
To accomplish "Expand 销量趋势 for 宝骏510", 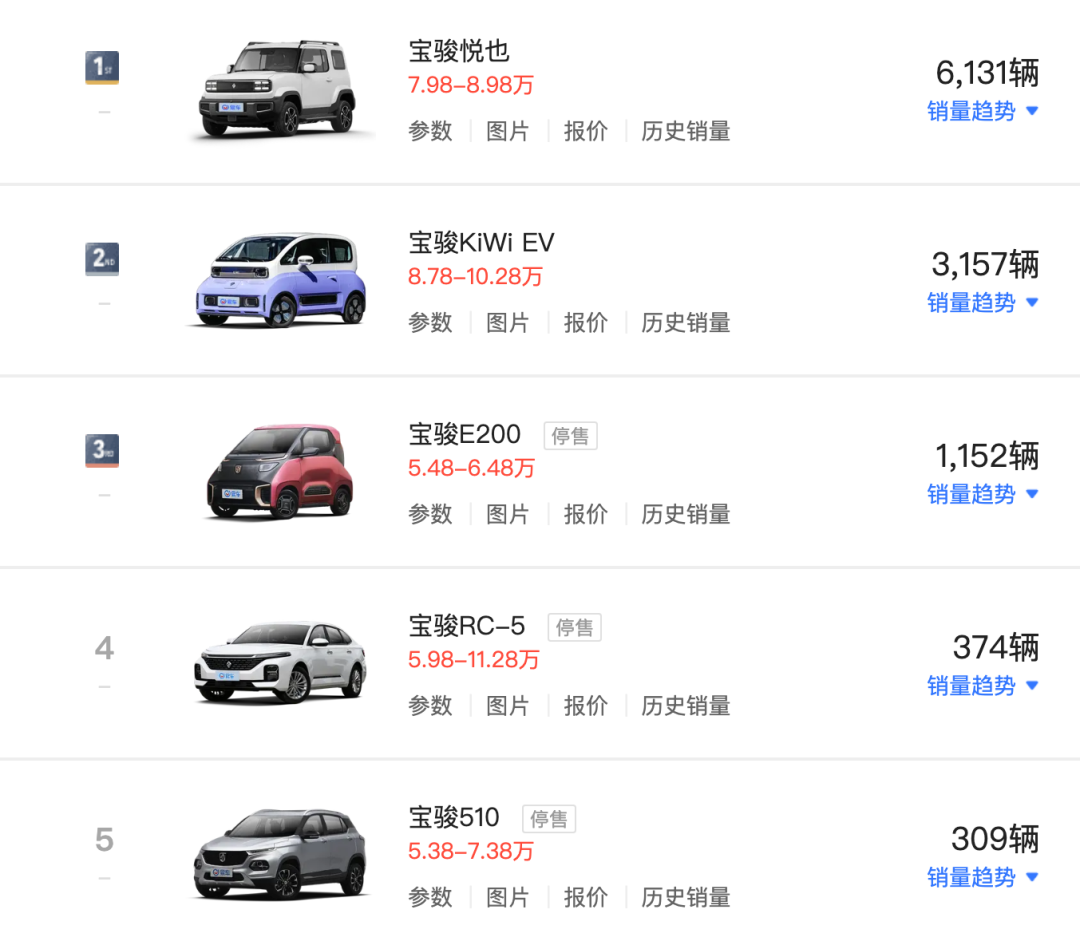I will pyautogui.click(x=982, y=877).
